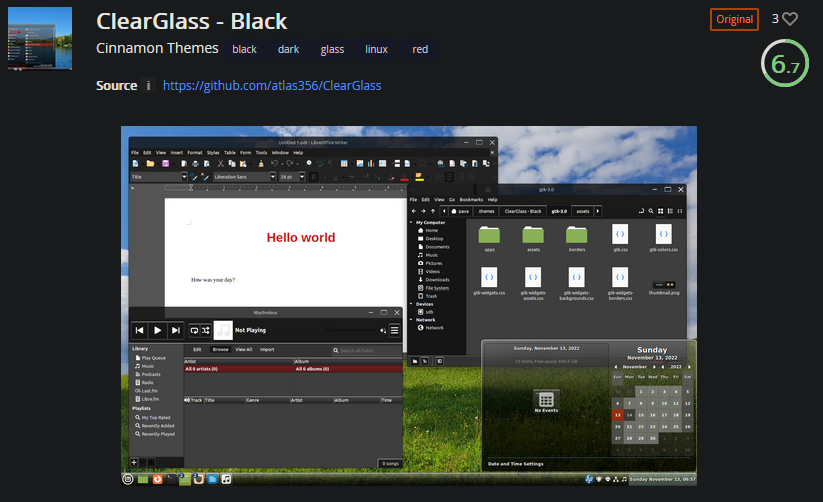This screenshot has height=502, width=823.
Task: Click the Play button in Rhythmbox
Action: tap(157, 330)
